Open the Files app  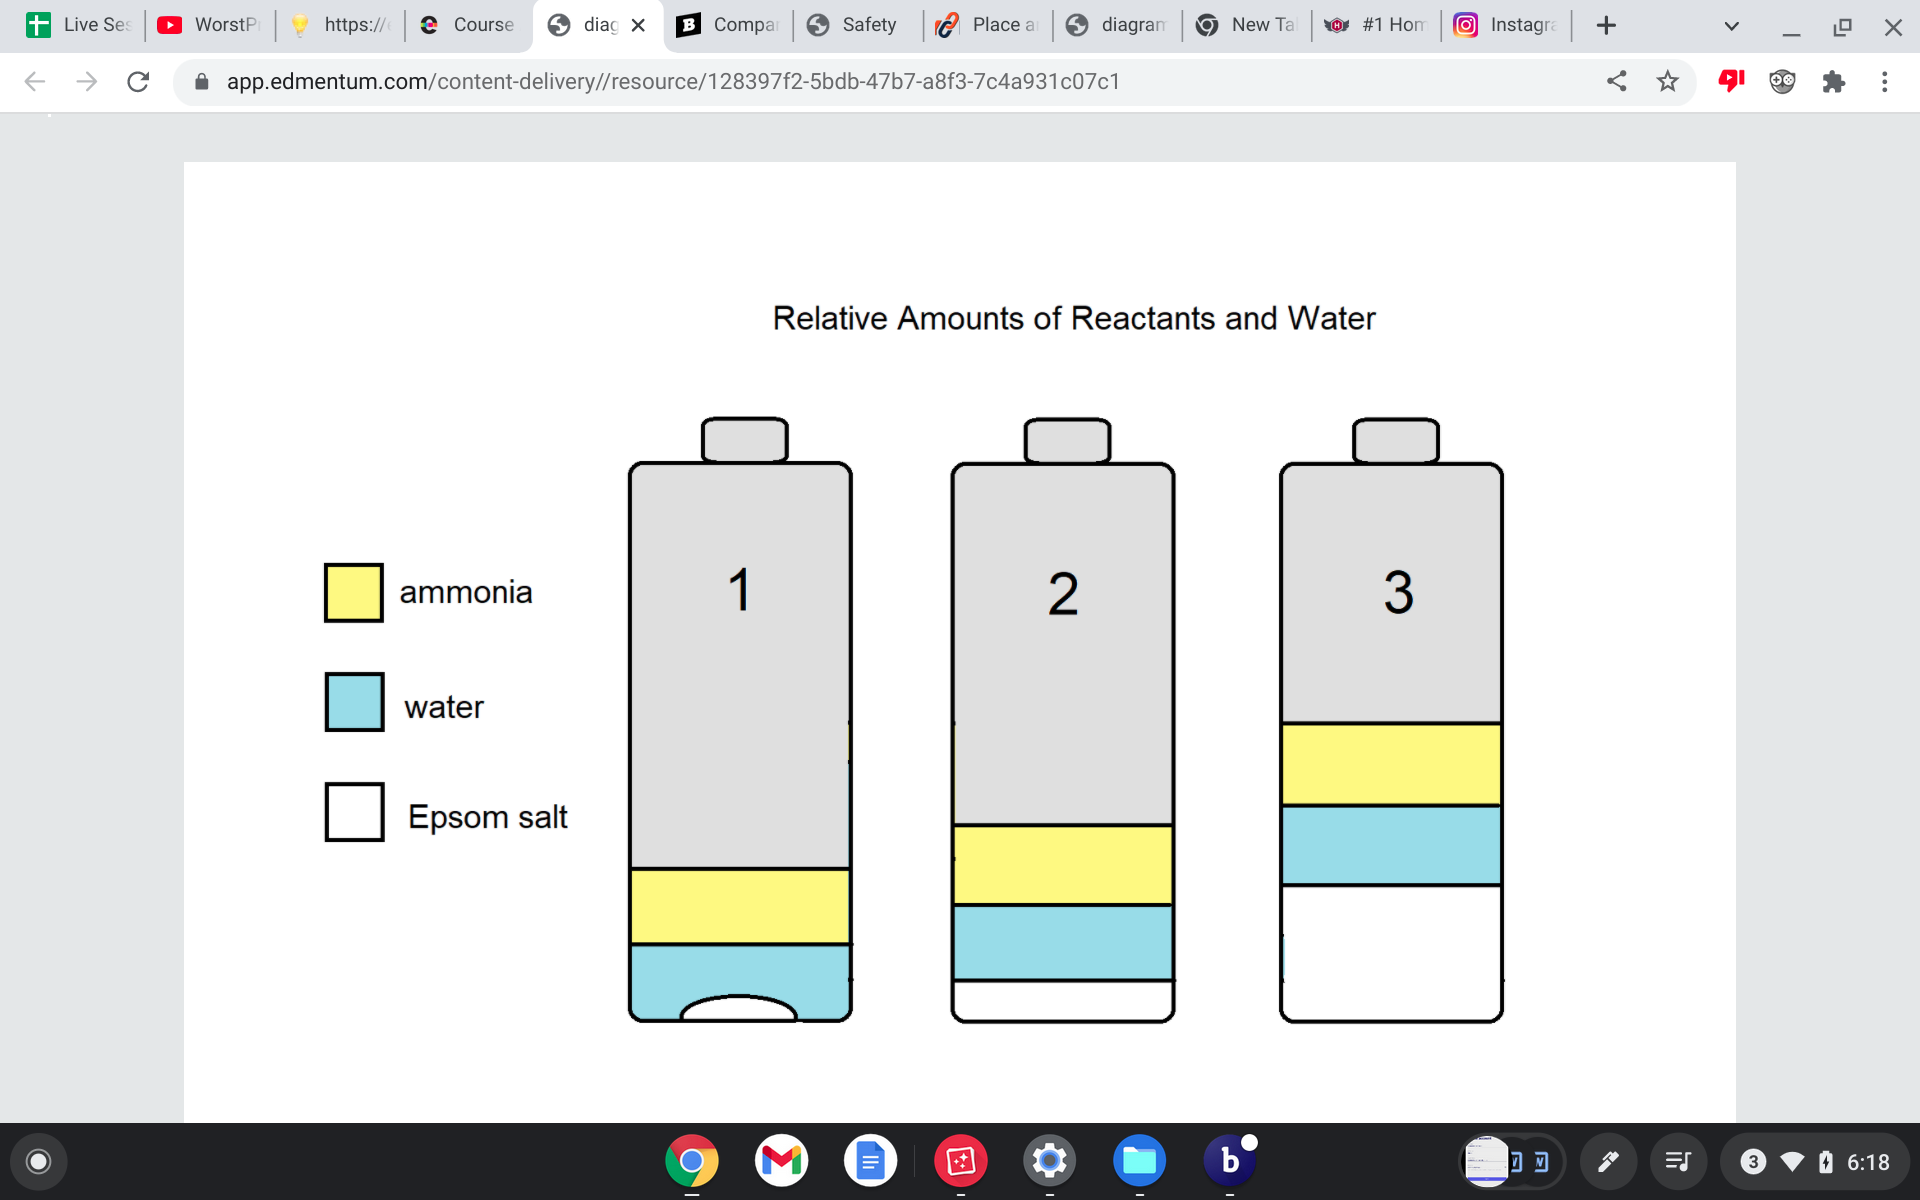1139,1161
